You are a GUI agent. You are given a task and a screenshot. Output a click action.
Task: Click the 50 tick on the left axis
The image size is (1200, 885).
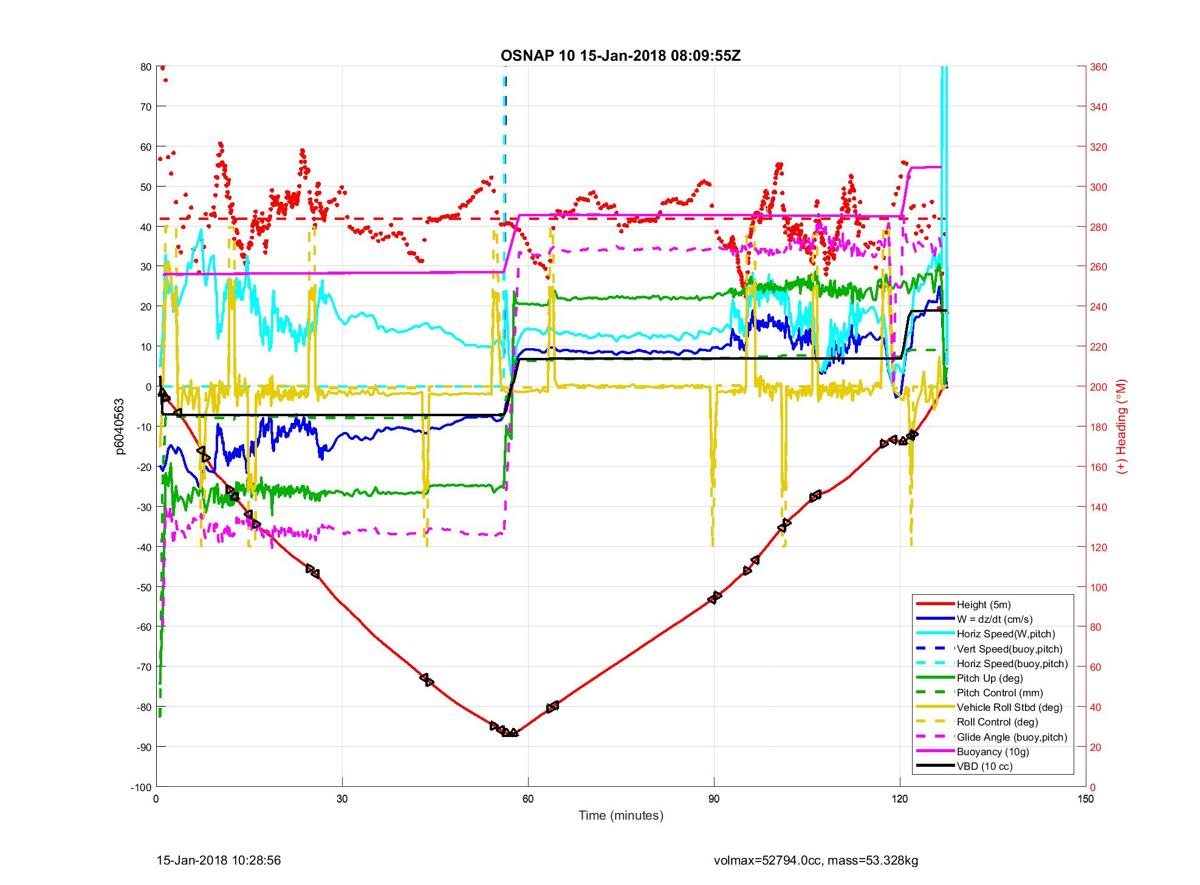point(145,187)
